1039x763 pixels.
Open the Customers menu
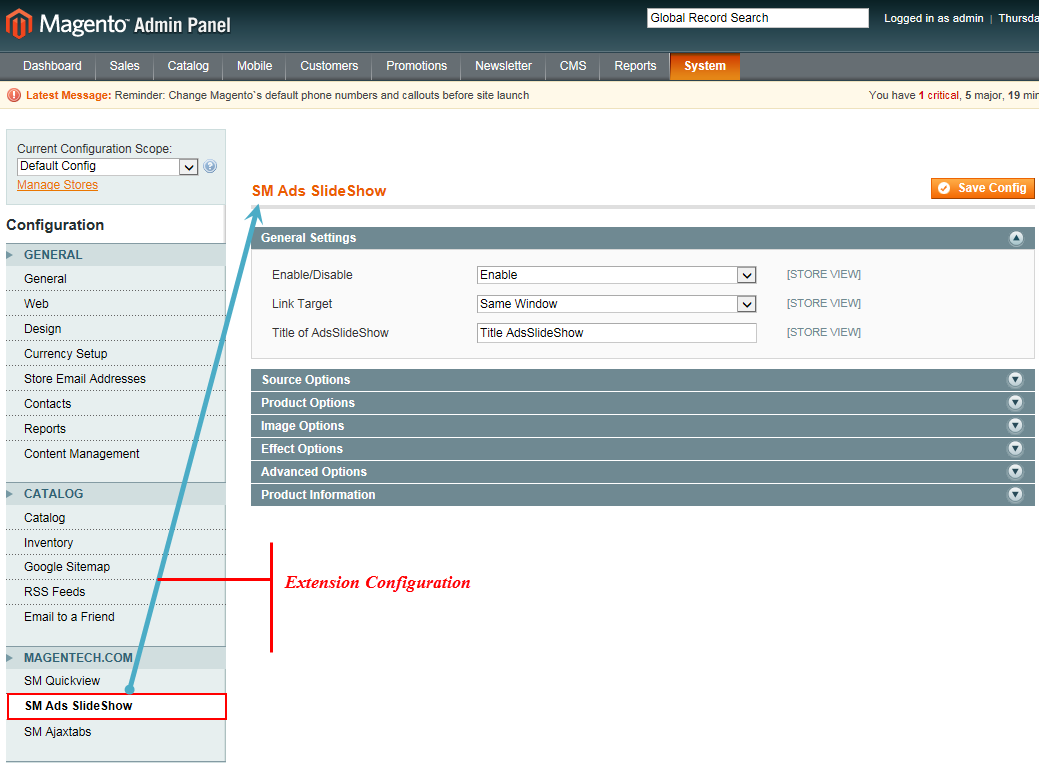point(329,66)
